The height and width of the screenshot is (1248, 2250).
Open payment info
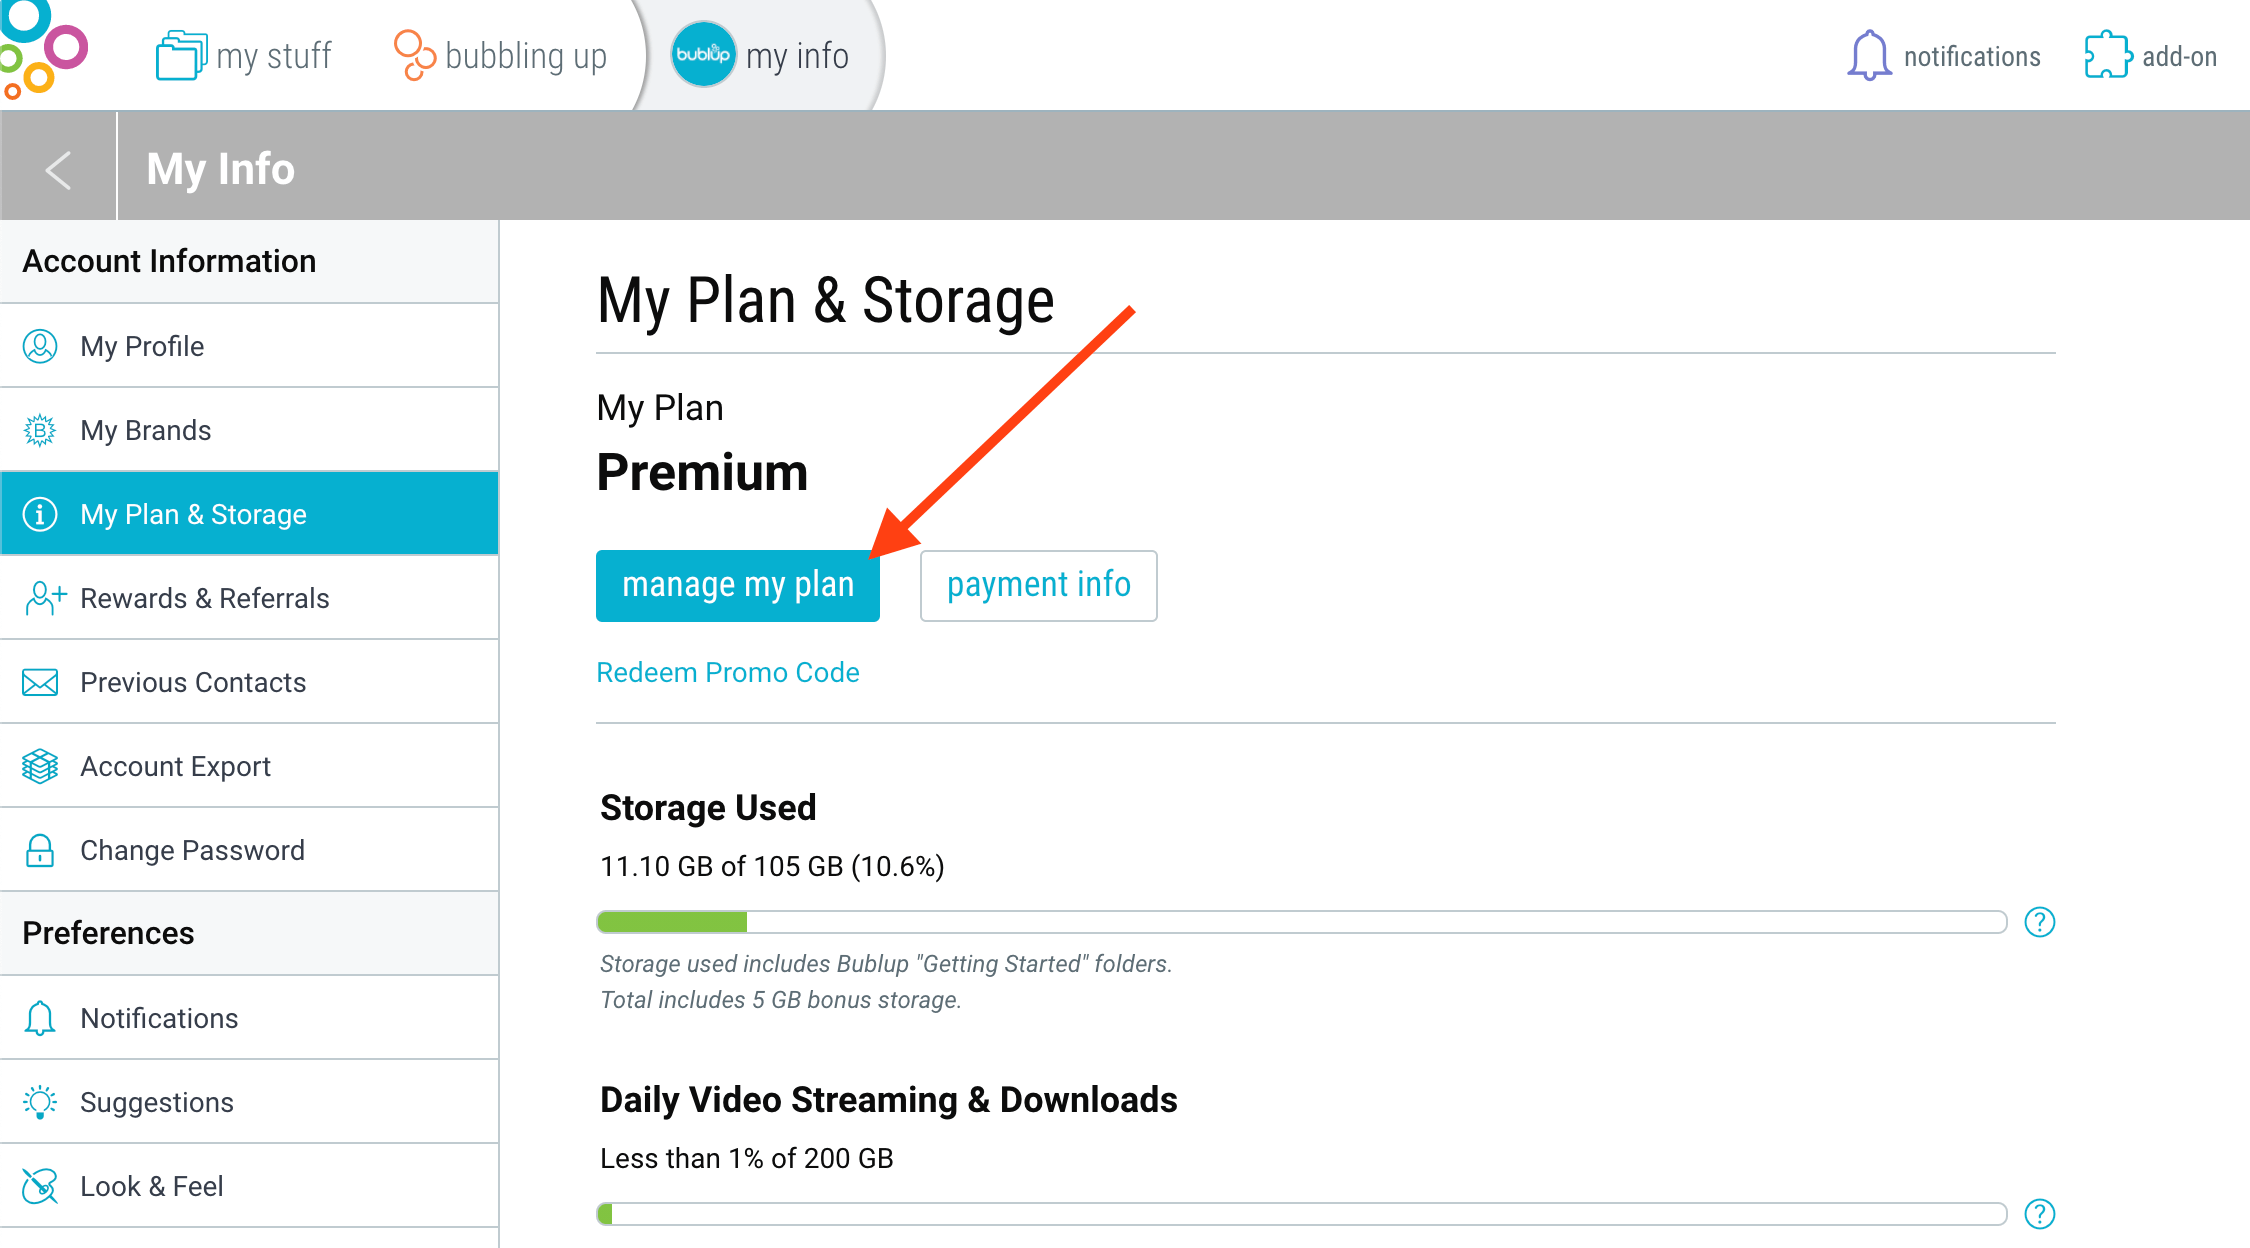(x=1038, y=585)
